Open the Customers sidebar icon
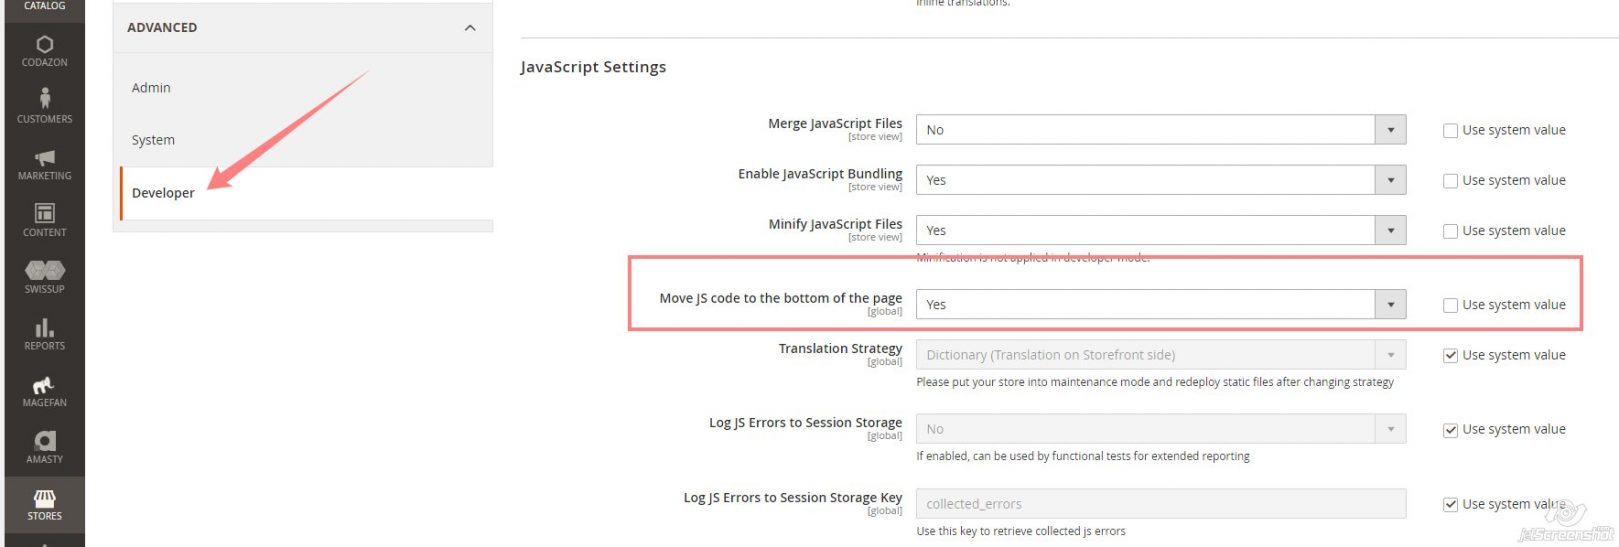Viewport: 1619px width, 547px height. (44, 98)
